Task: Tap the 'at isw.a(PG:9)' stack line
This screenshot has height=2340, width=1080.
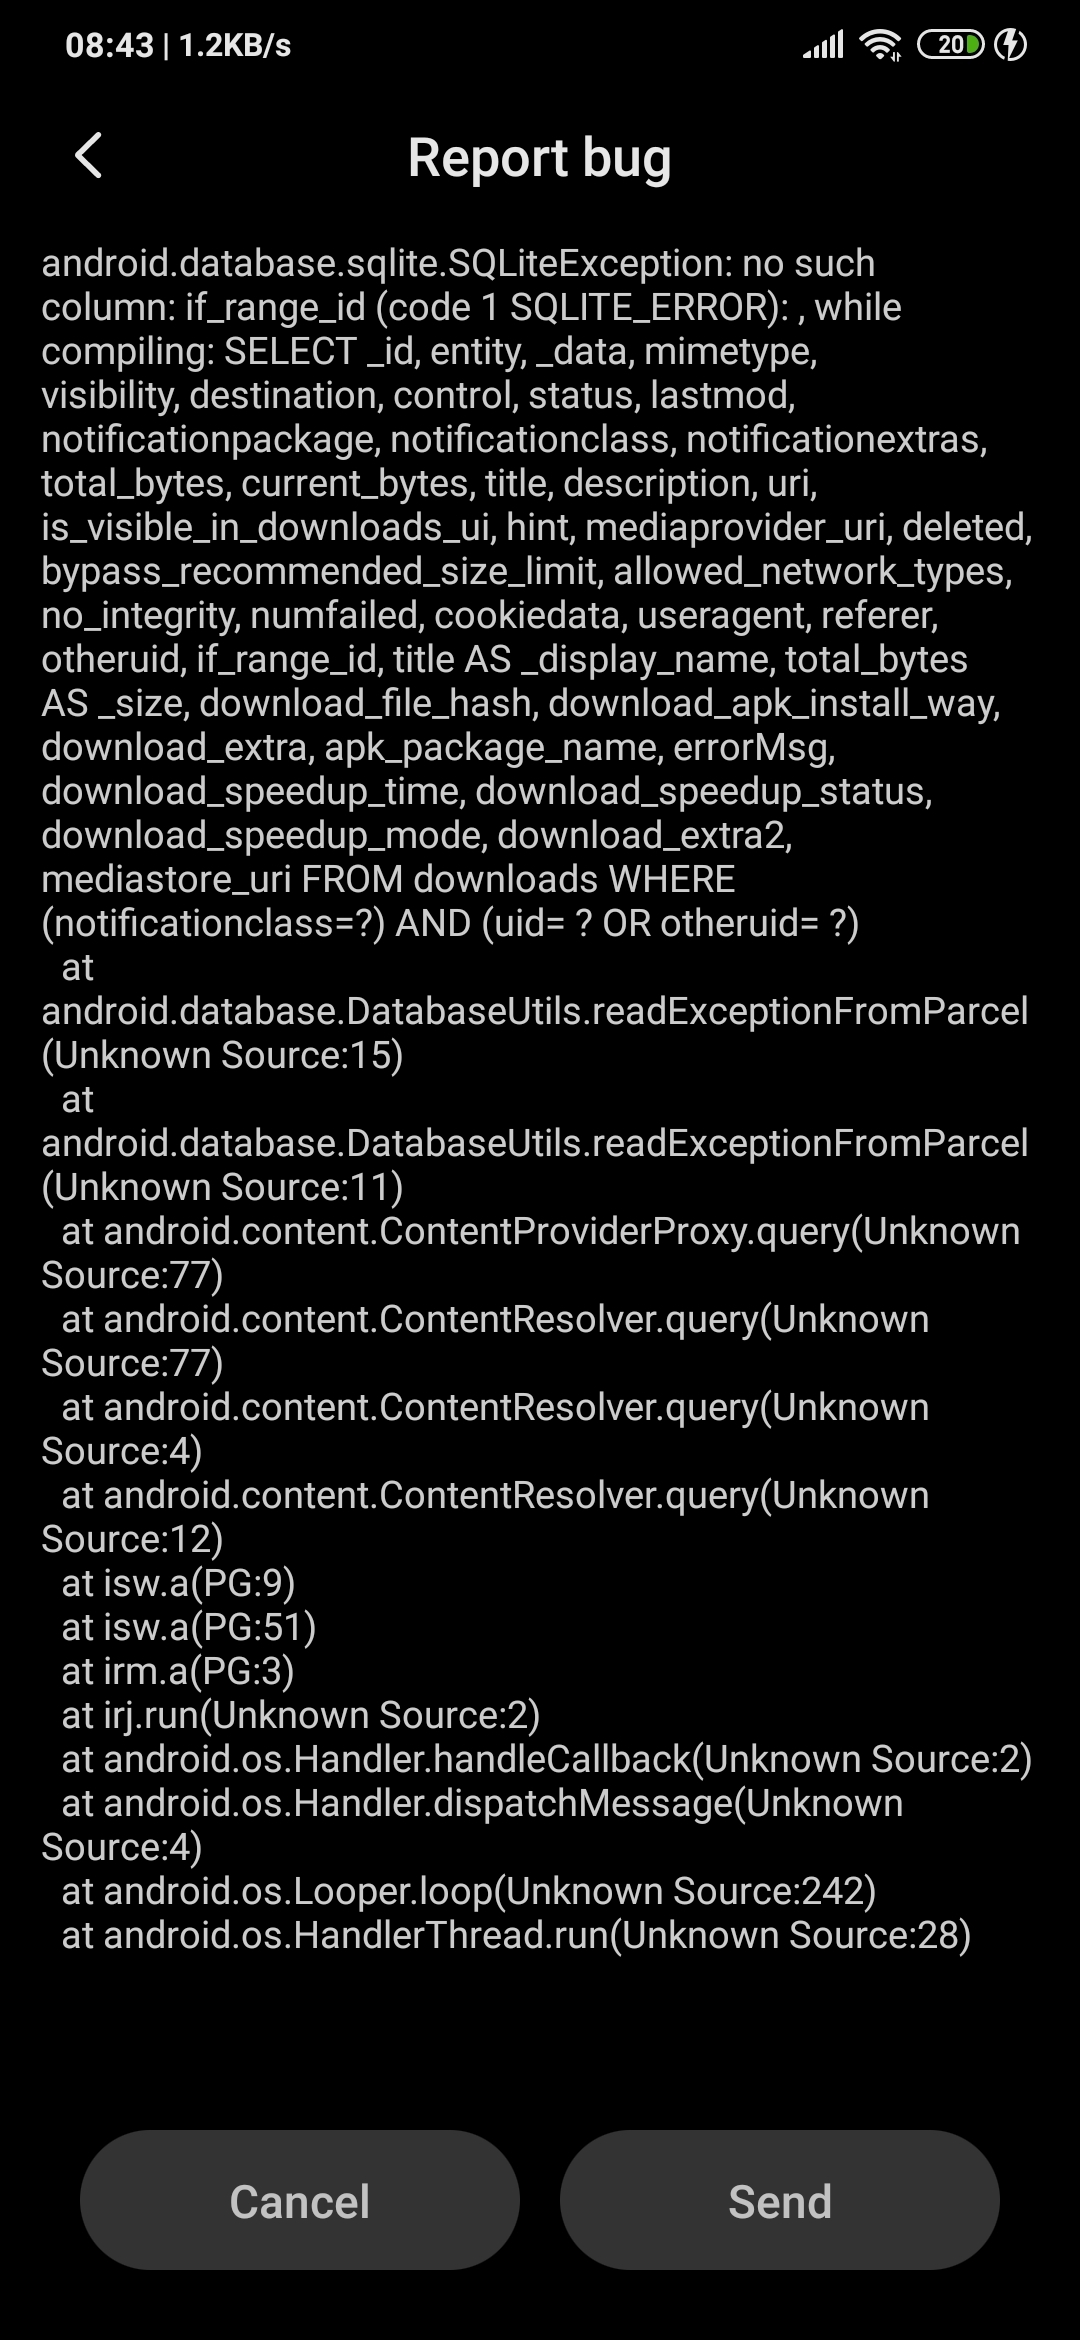Action: pos(178,1584)
